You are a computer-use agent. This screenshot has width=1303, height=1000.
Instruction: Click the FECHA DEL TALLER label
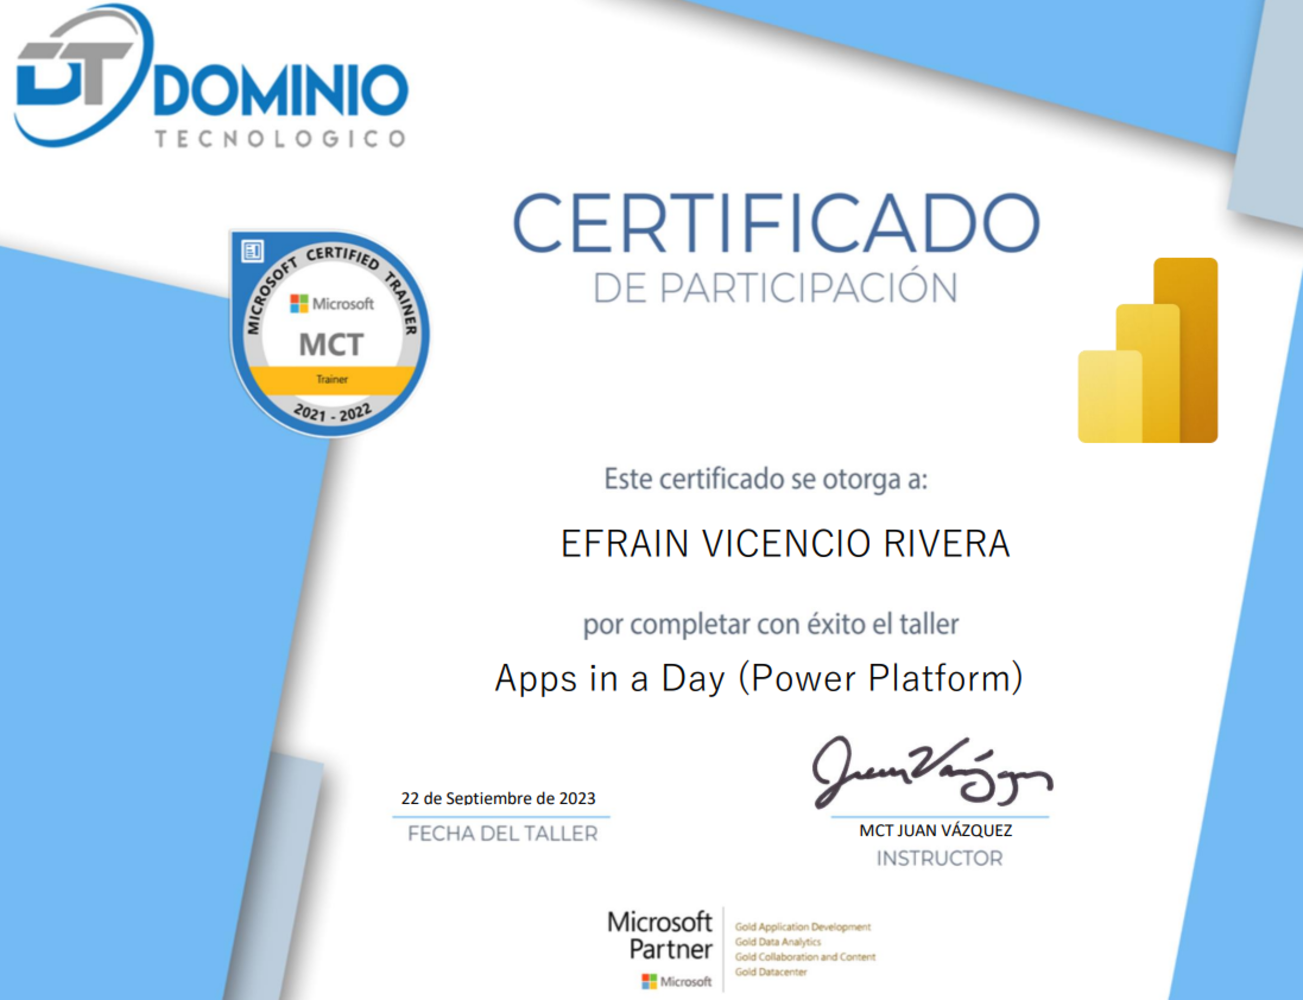click(502, 833)
